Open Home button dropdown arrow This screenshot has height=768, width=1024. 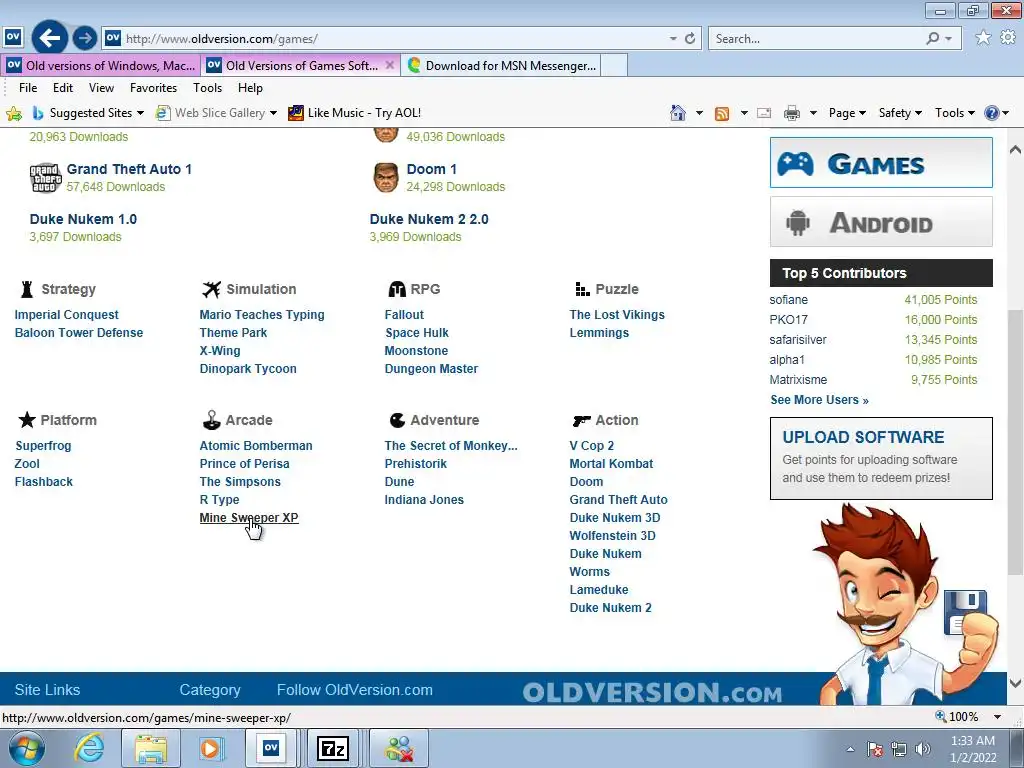699,113
